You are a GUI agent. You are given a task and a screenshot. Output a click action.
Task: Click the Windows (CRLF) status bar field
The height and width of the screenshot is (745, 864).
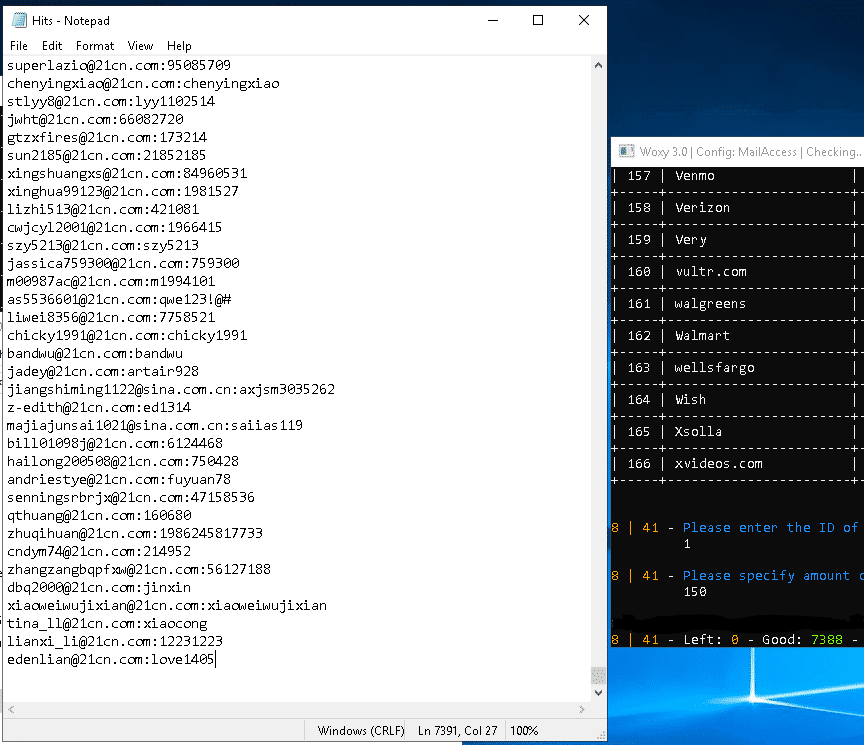pyautogui.click(x=361, y=731)
